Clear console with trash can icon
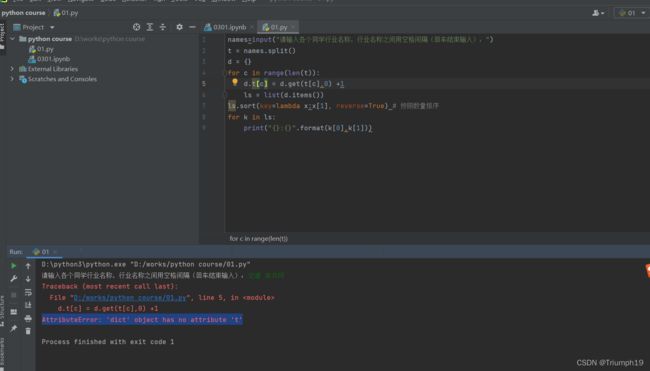Image resolution: width=650 pixels, height=371 pixels. tap(28, 331)
